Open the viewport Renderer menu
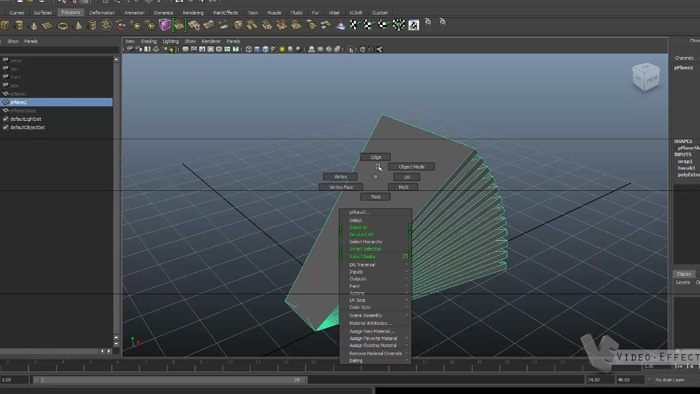The width and height of the screenshot is (700, 394). pos(211,41)
